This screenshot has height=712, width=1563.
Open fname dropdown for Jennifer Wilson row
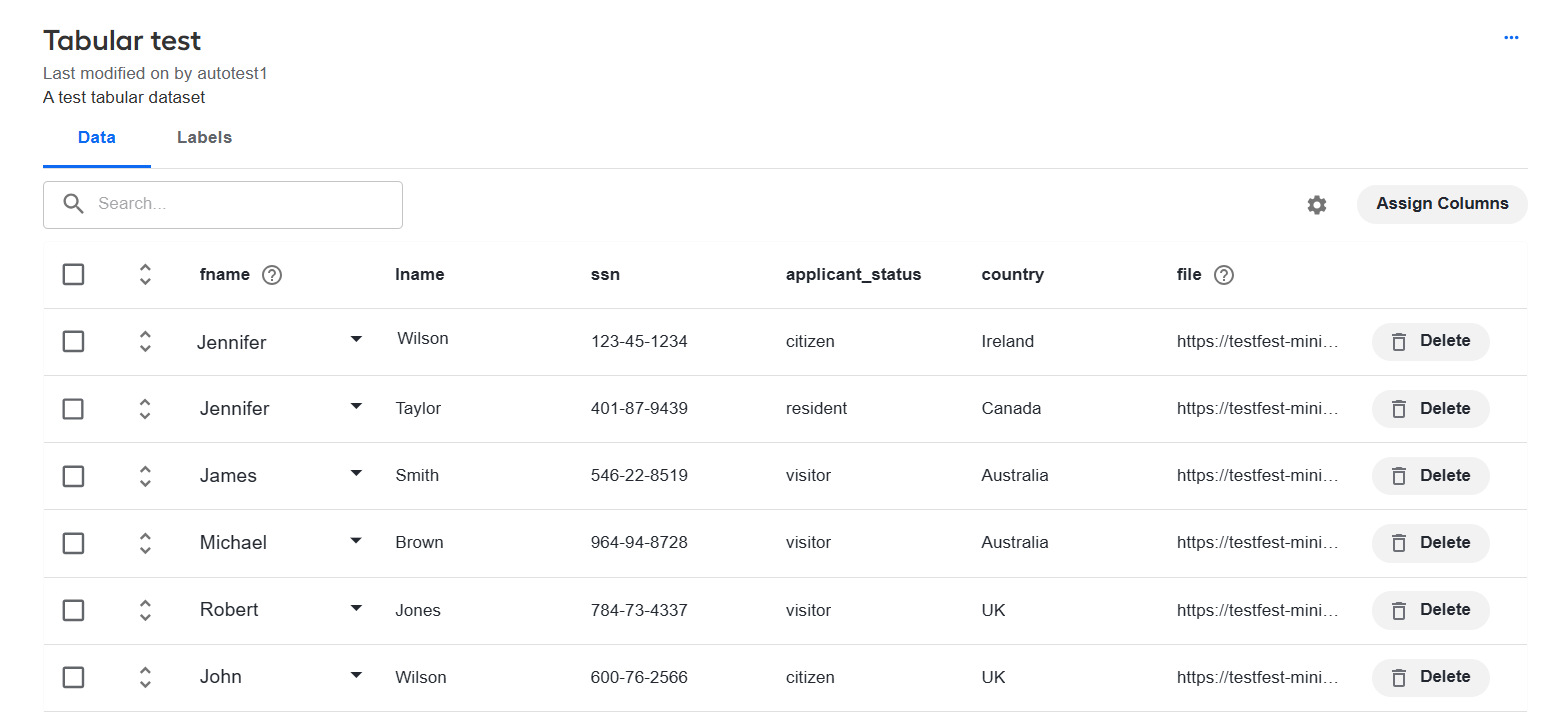pos(356,340)
